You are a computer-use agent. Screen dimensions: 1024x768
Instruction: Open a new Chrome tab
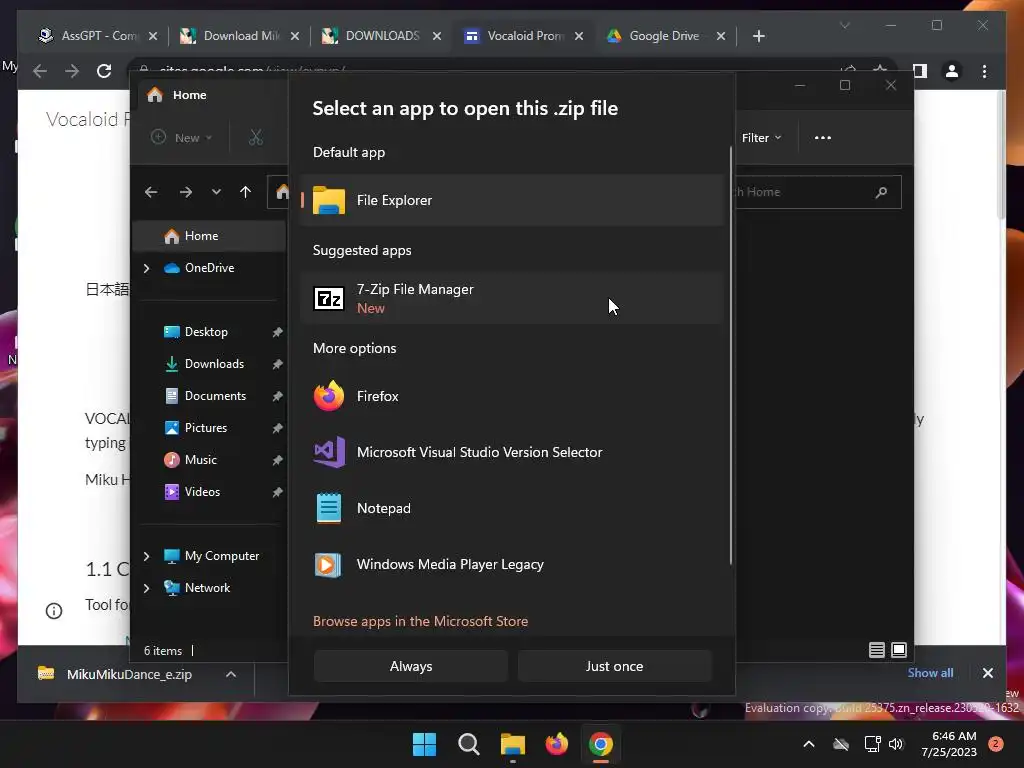pyautogui.click(x=758, y=36)
